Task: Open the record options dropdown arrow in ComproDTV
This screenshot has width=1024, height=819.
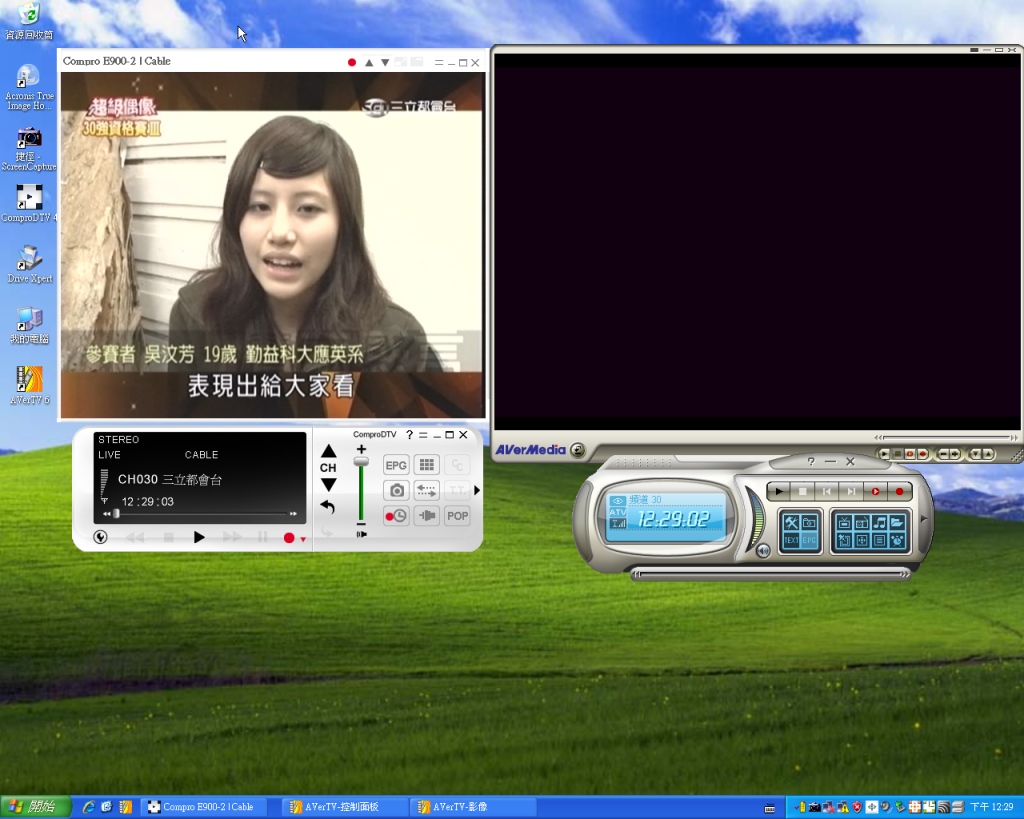Action: pos(303,539)
